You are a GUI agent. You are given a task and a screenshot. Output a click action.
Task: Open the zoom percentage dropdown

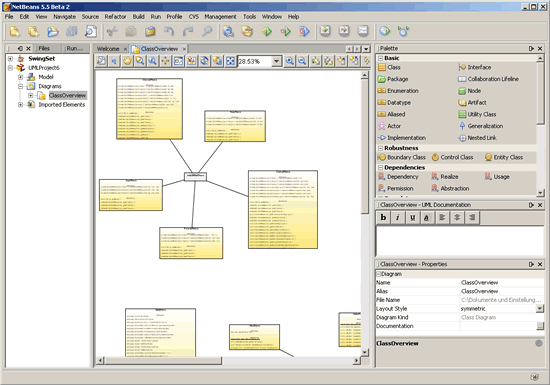(x=276, y=61)
